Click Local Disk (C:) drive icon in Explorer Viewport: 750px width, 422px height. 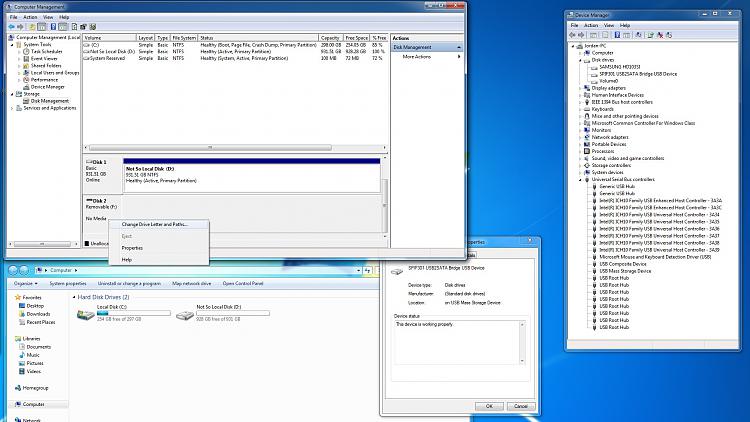point(86,314)
